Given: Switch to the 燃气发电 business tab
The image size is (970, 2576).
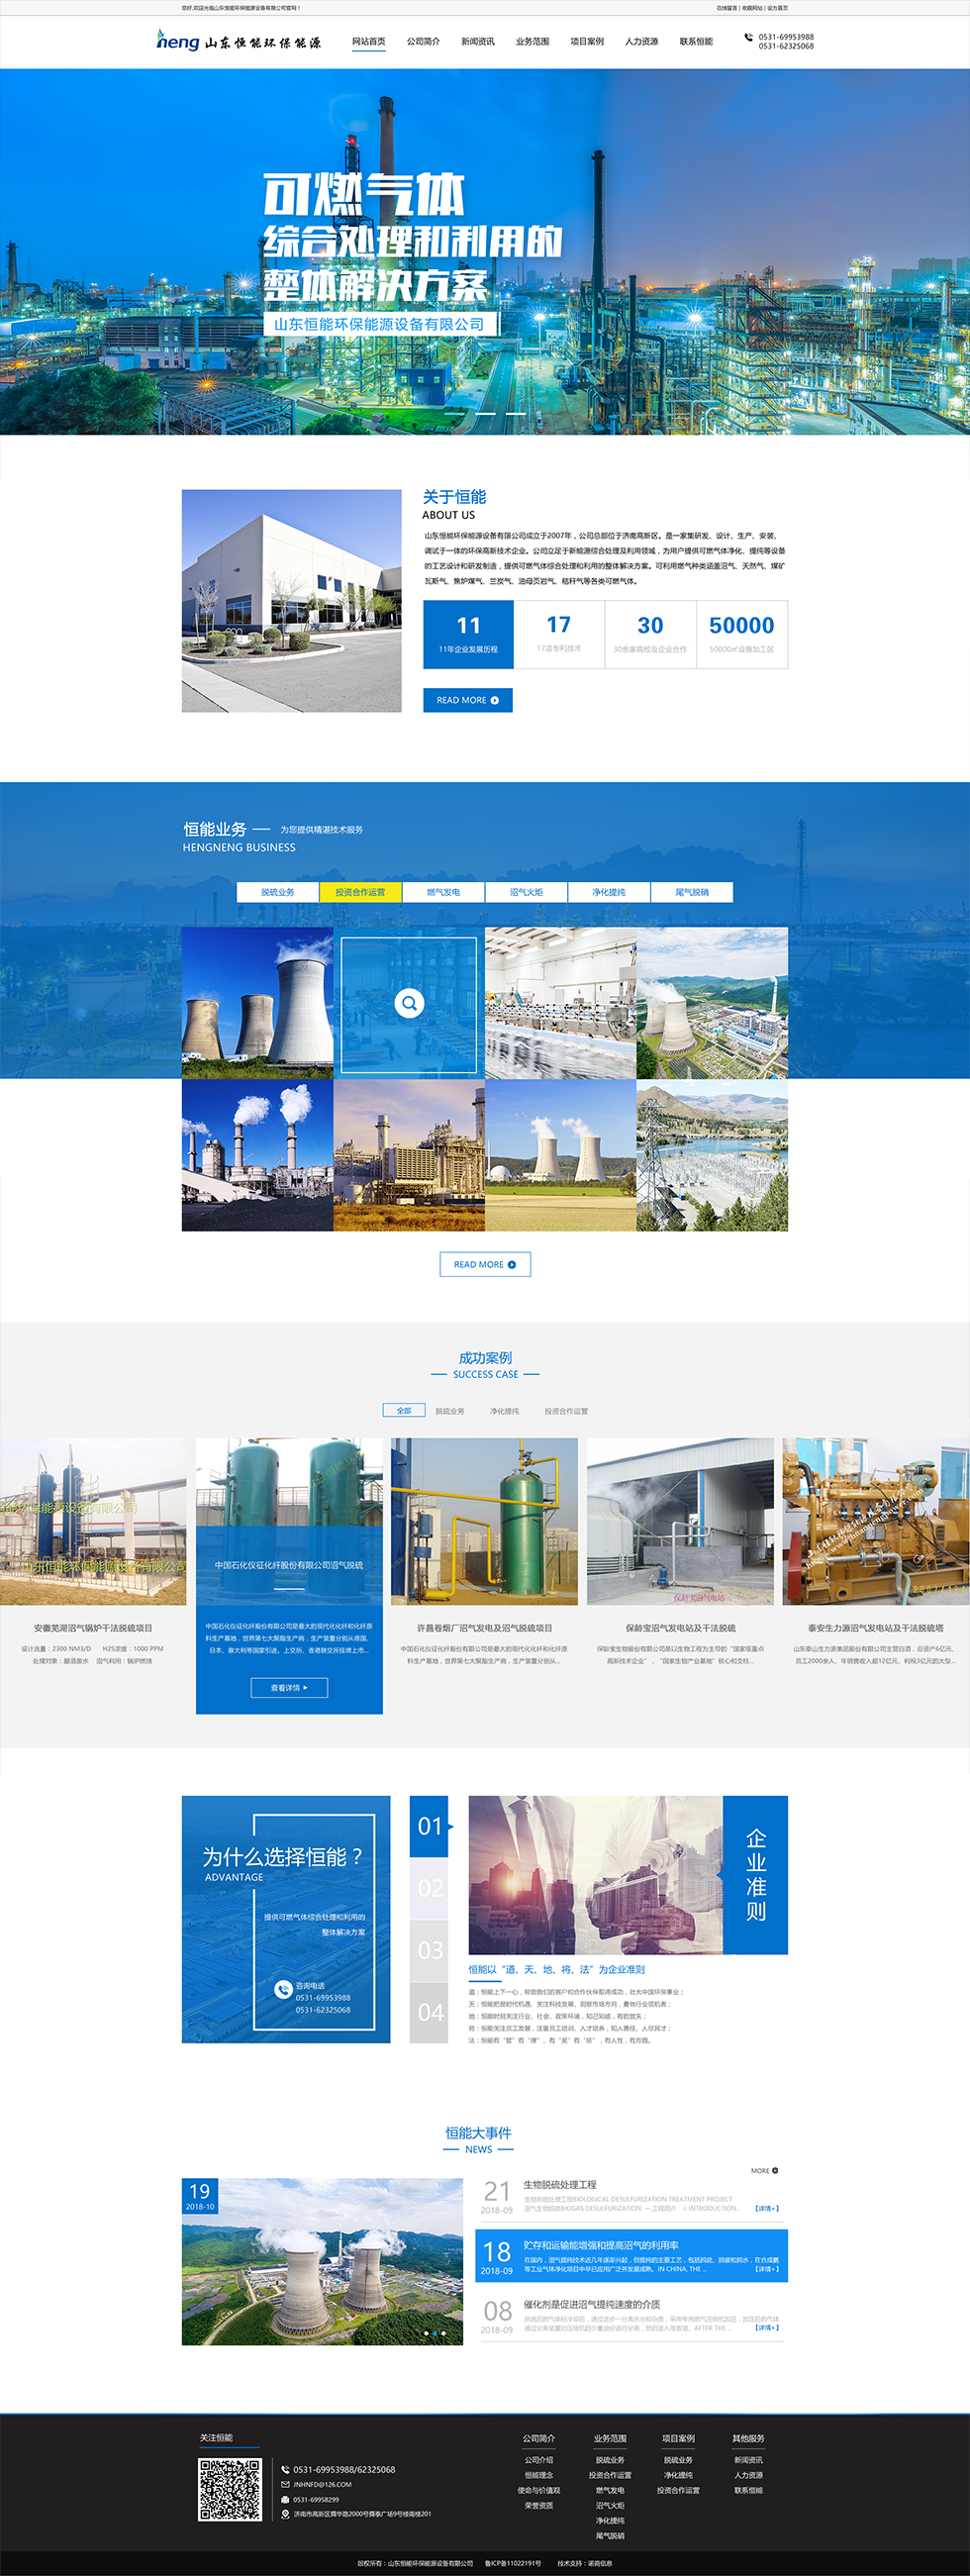Looking at the screenshot, I should [443, 892].
